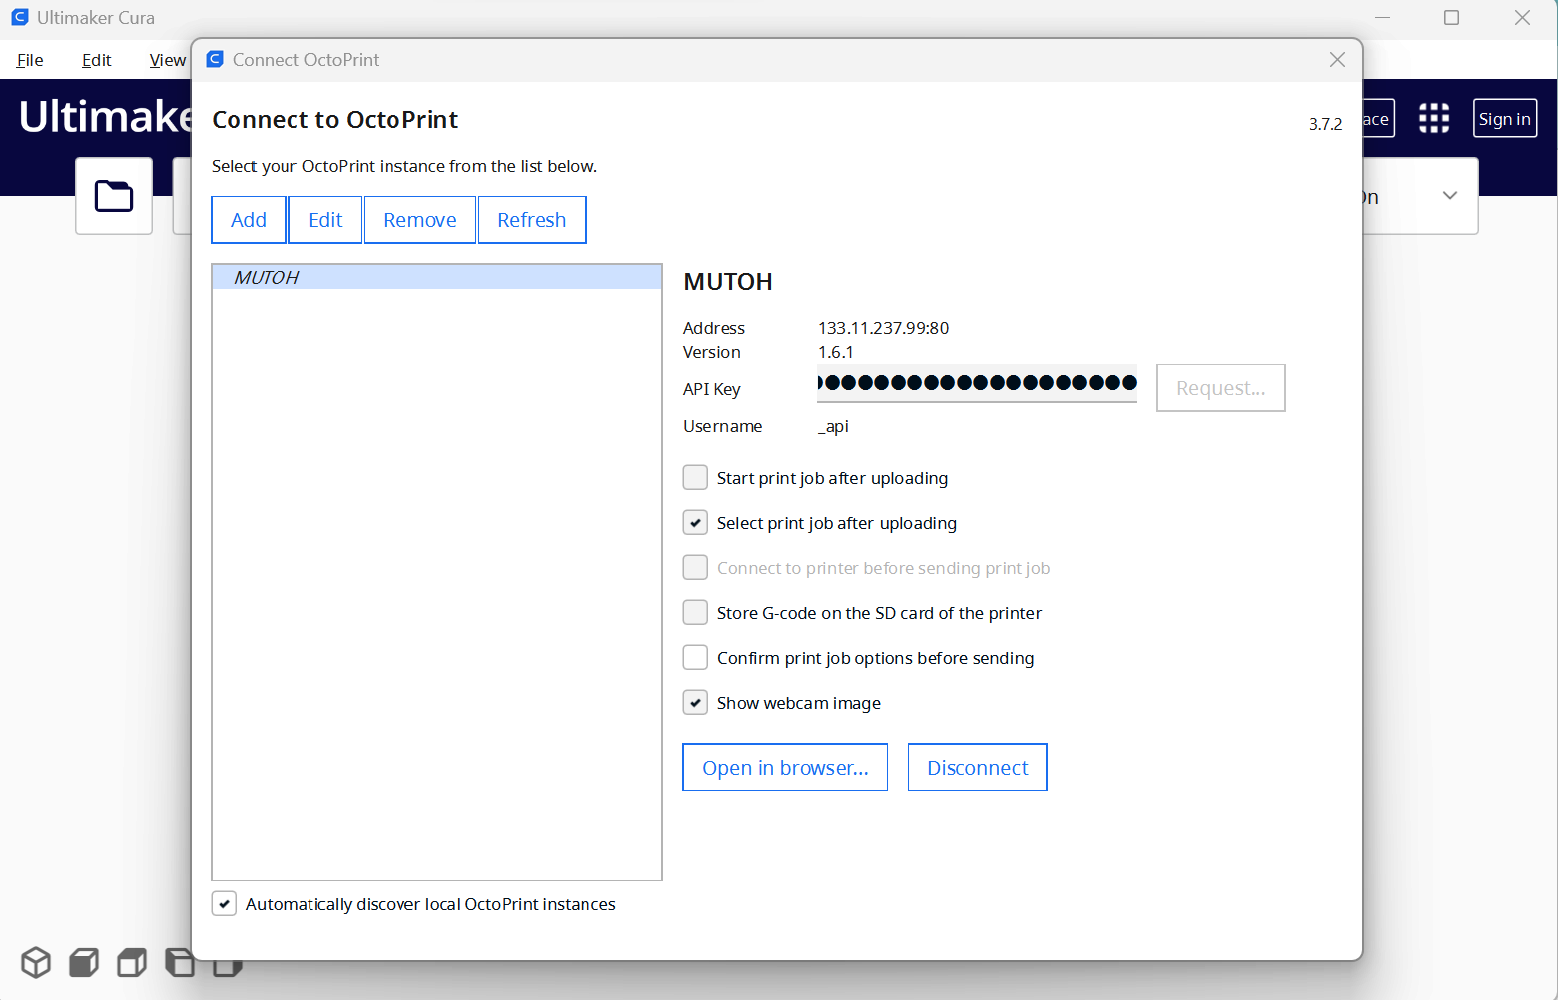Toggle Automatically discover local OctoPrint instances
Image resolution: width=1558 pixels, height=1000 pixels.
coord(225,904)
